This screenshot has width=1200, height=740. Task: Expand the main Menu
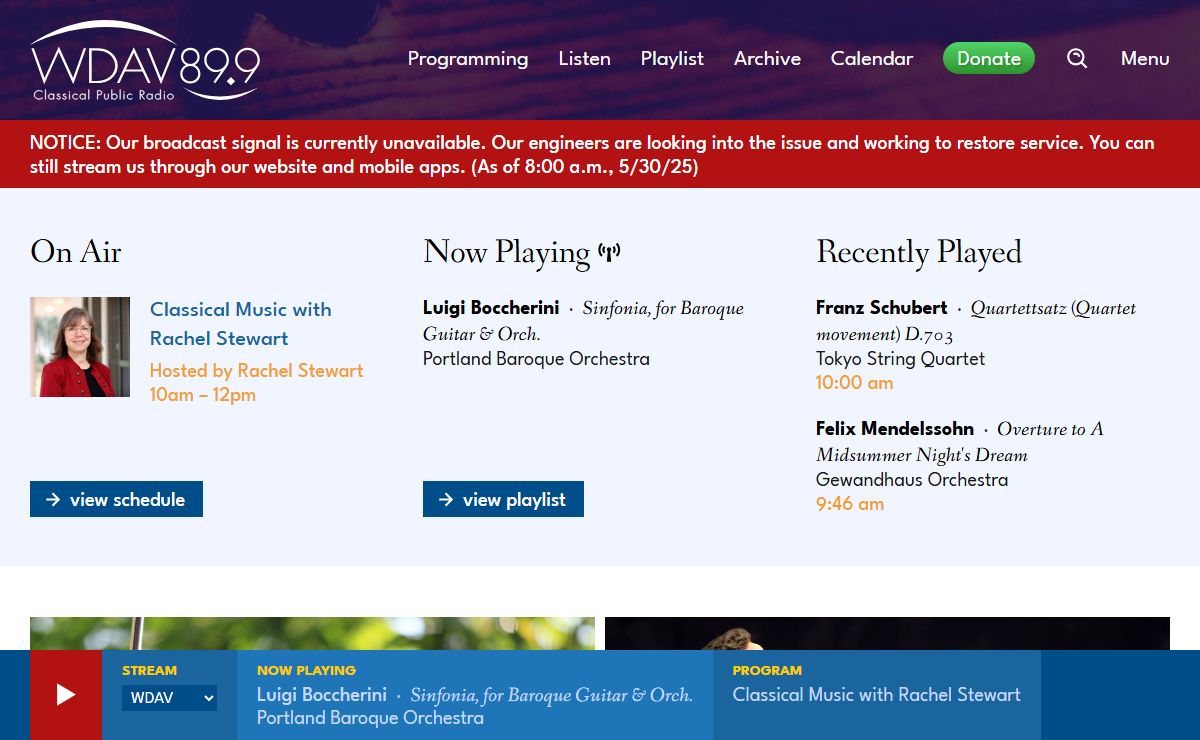(x=1145, y=59)
